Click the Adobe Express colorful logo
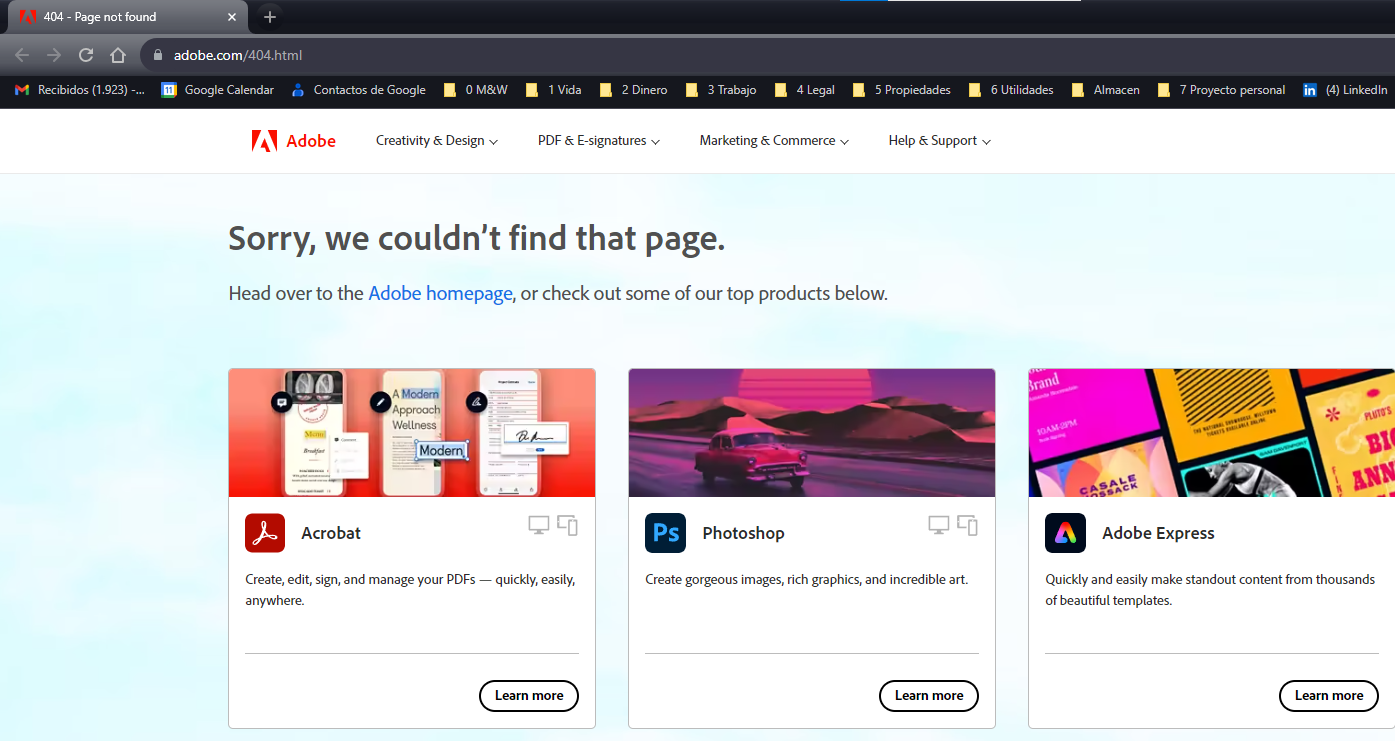The height and width of the screenshot is (741, 1395). 1065,533
